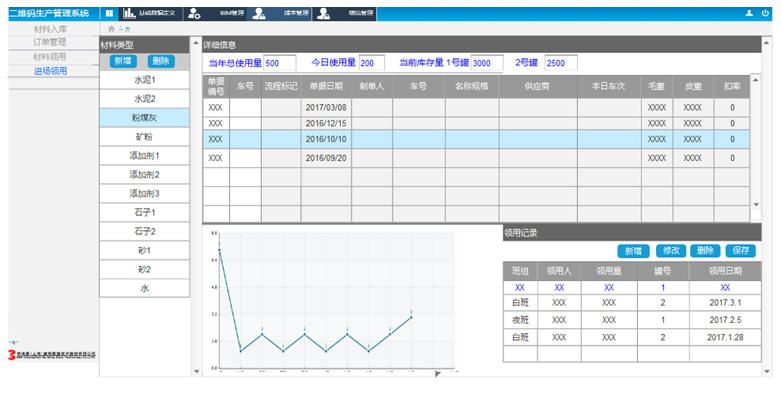Click the 单据日期 column header
782x399 pixels.
click(326, 86)
